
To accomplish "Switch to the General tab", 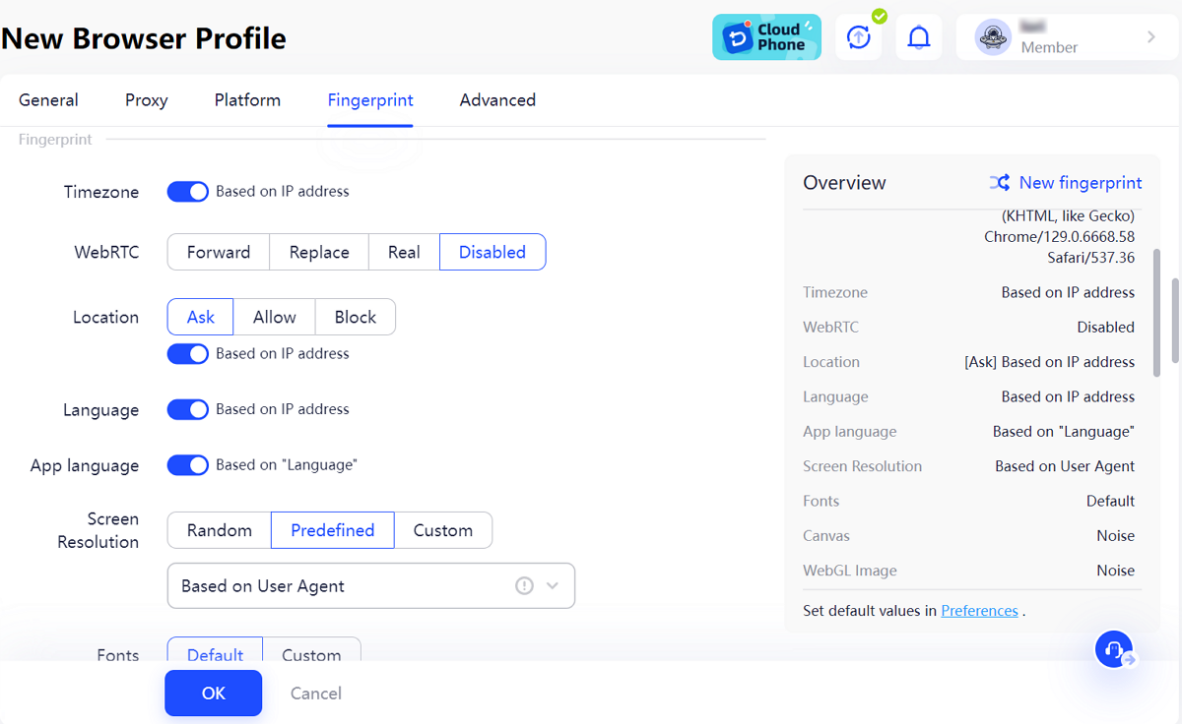I will (x=48, y=100).
